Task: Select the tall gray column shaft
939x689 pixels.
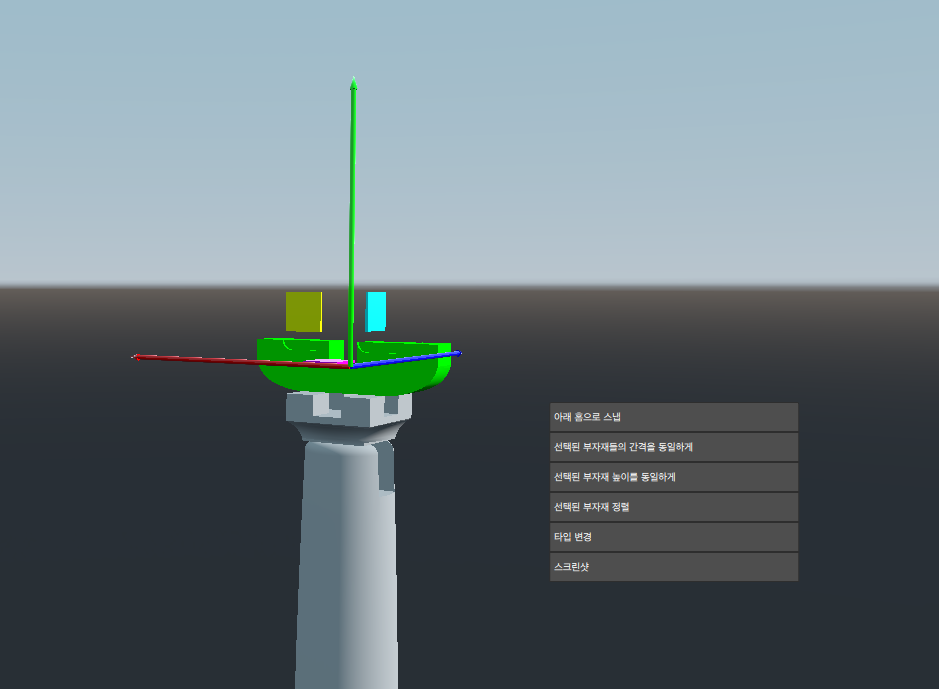Action: pyautogui.click(x=345, y=560)
